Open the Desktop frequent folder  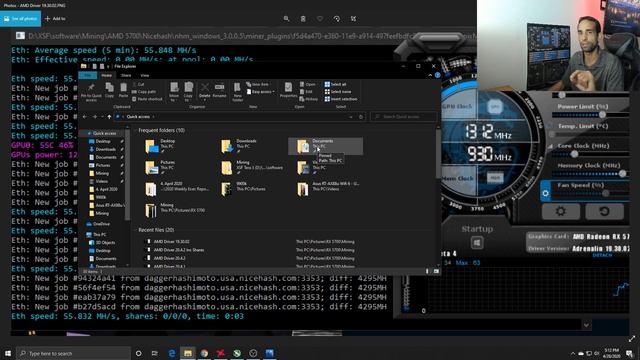(x=161, y=146)
